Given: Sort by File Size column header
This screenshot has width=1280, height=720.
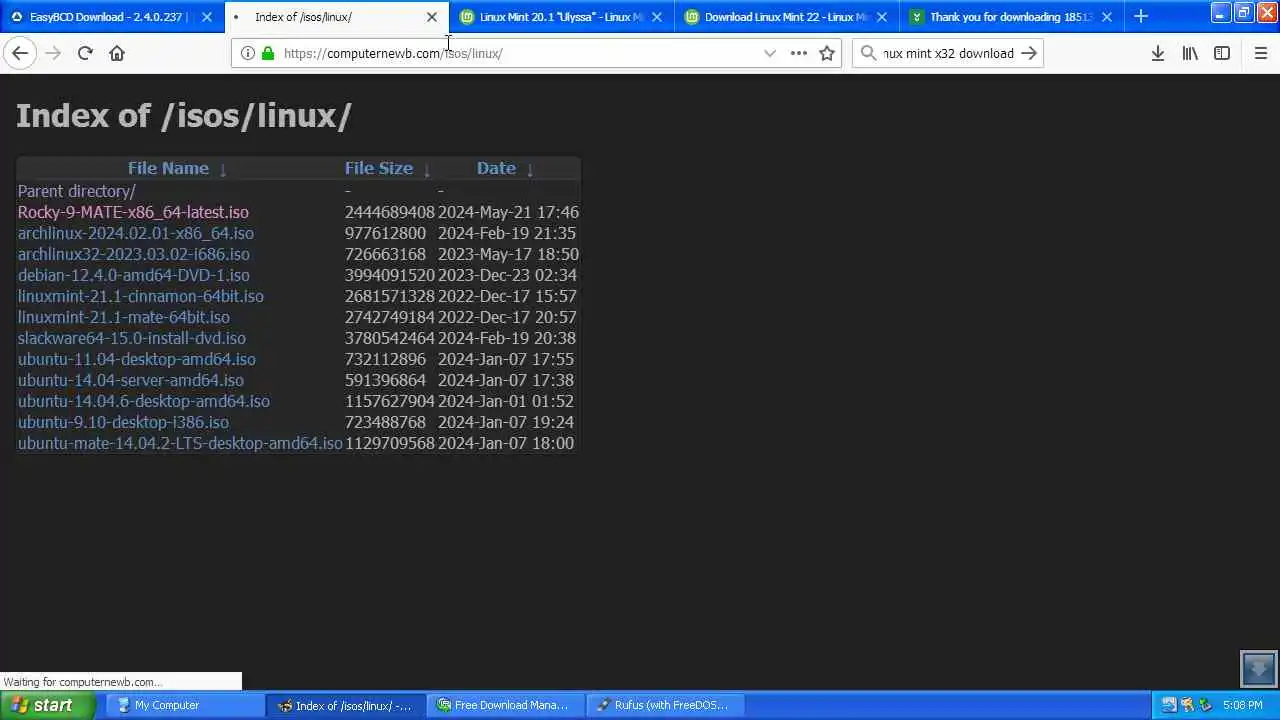Looking at the screenshot, I should point(379,168).
